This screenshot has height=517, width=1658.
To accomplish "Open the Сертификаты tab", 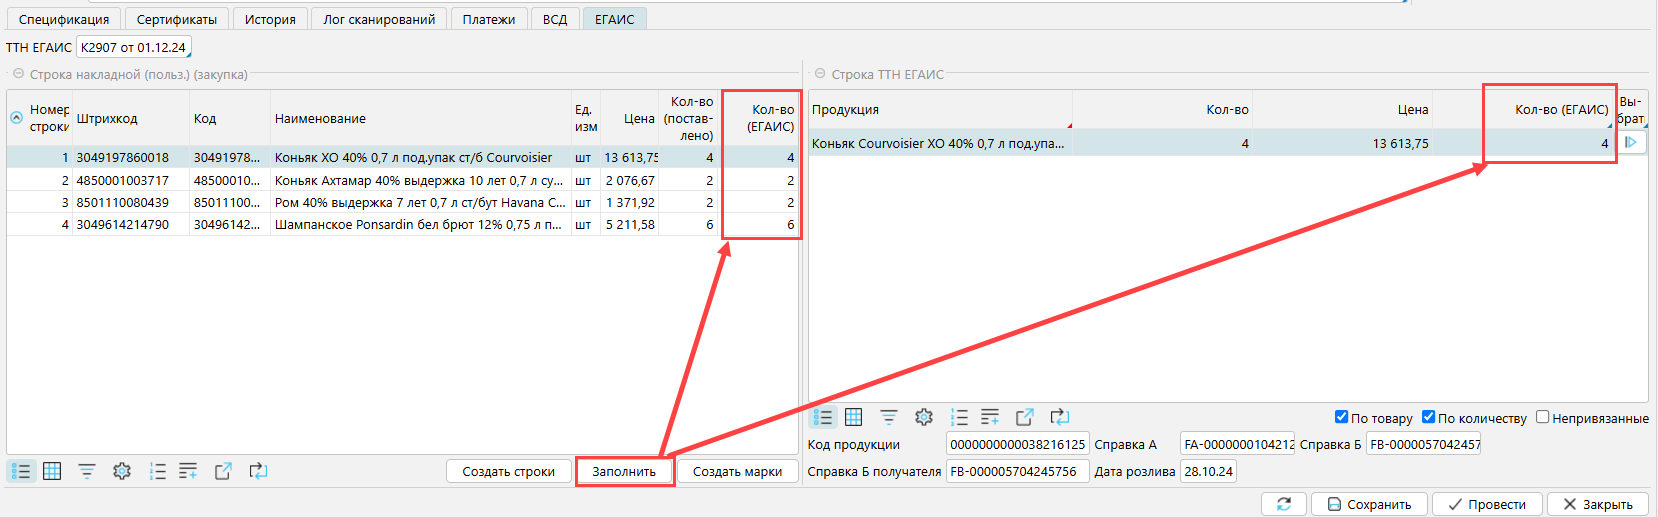I will (x=177, y=19).
